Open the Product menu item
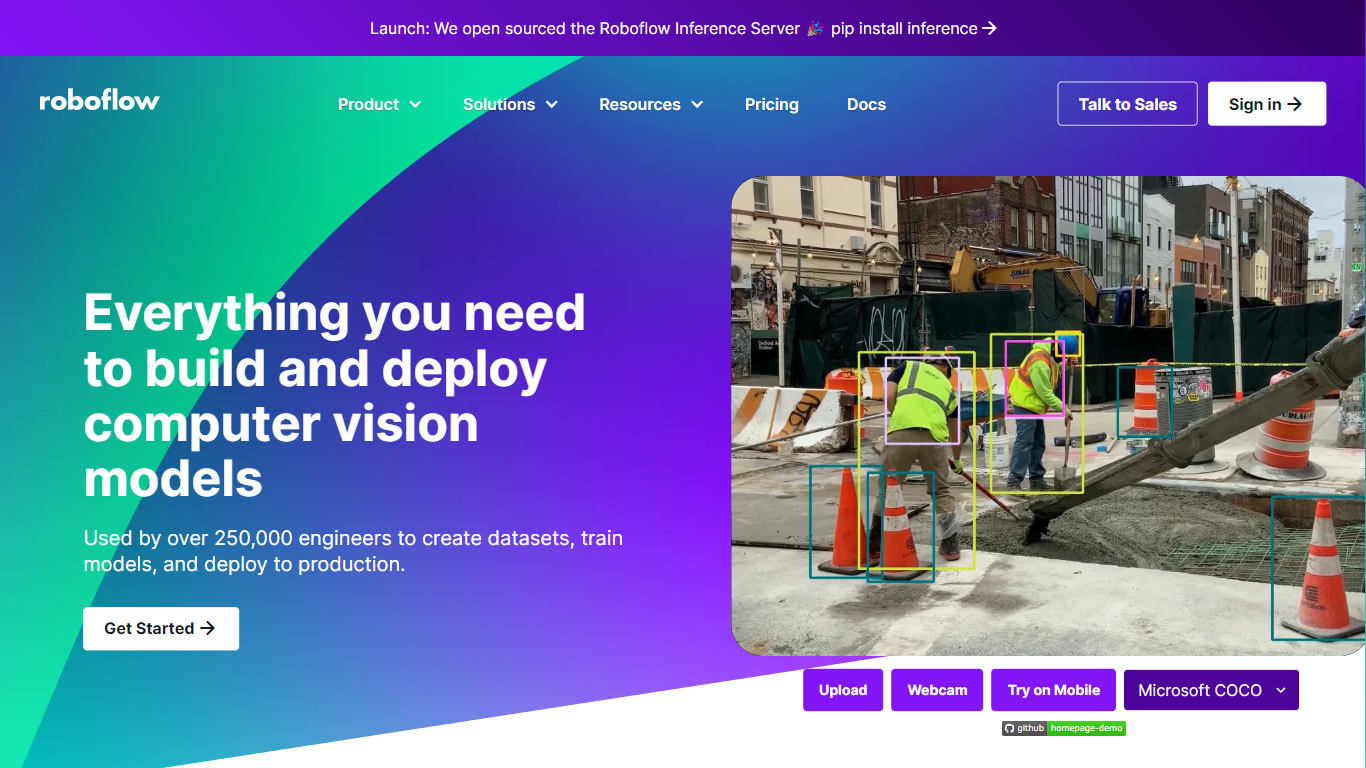The image size is (1366, 768). click(368, 104)
